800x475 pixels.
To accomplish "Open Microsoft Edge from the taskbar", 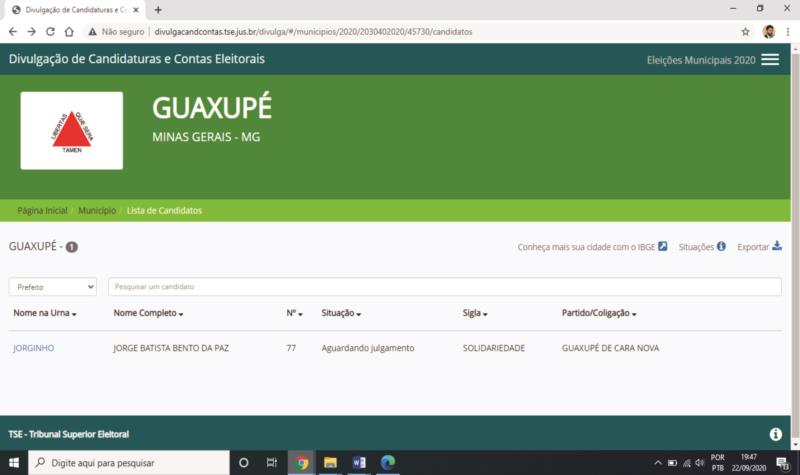I will (388, 463).
